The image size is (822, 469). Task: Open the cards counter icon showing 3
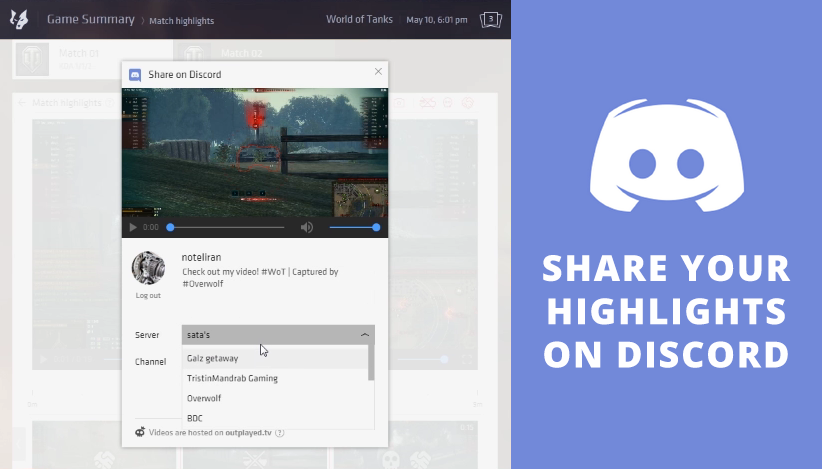(491, 20)
